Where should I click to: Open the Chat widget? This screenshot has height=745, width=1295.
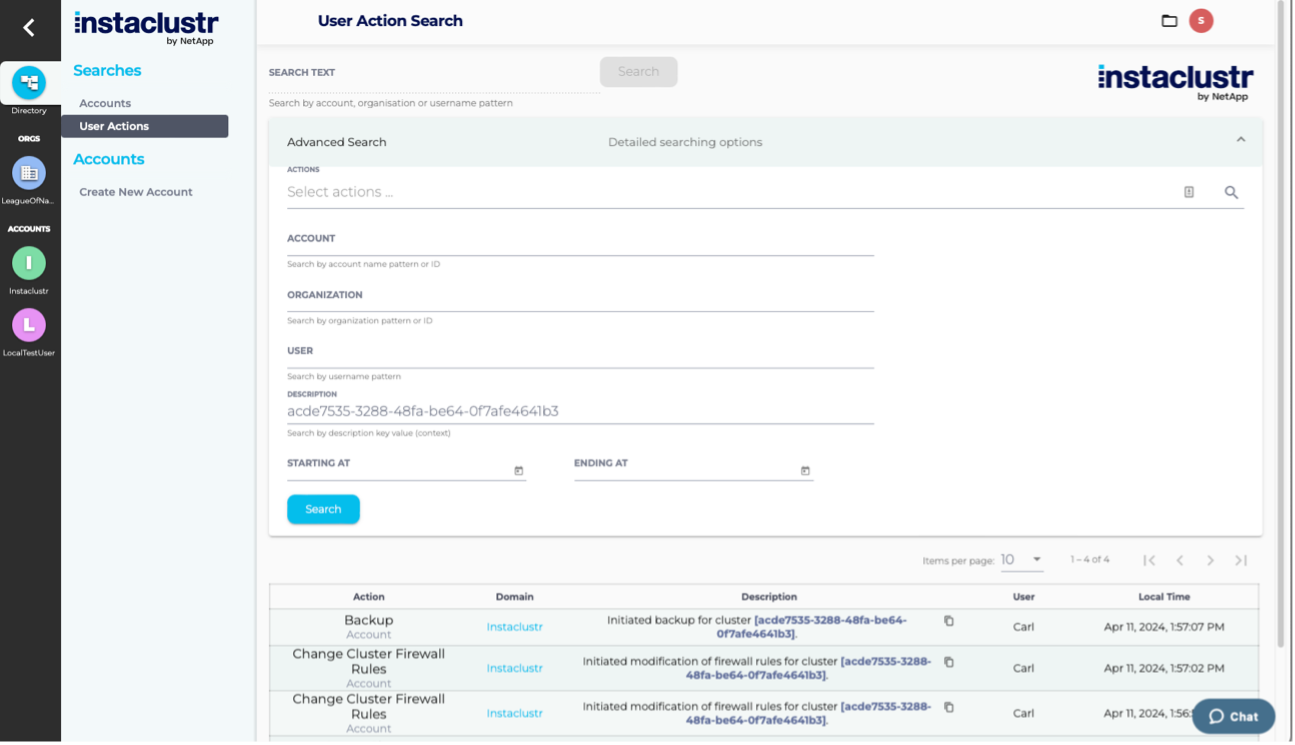(x=1234, y=716)
